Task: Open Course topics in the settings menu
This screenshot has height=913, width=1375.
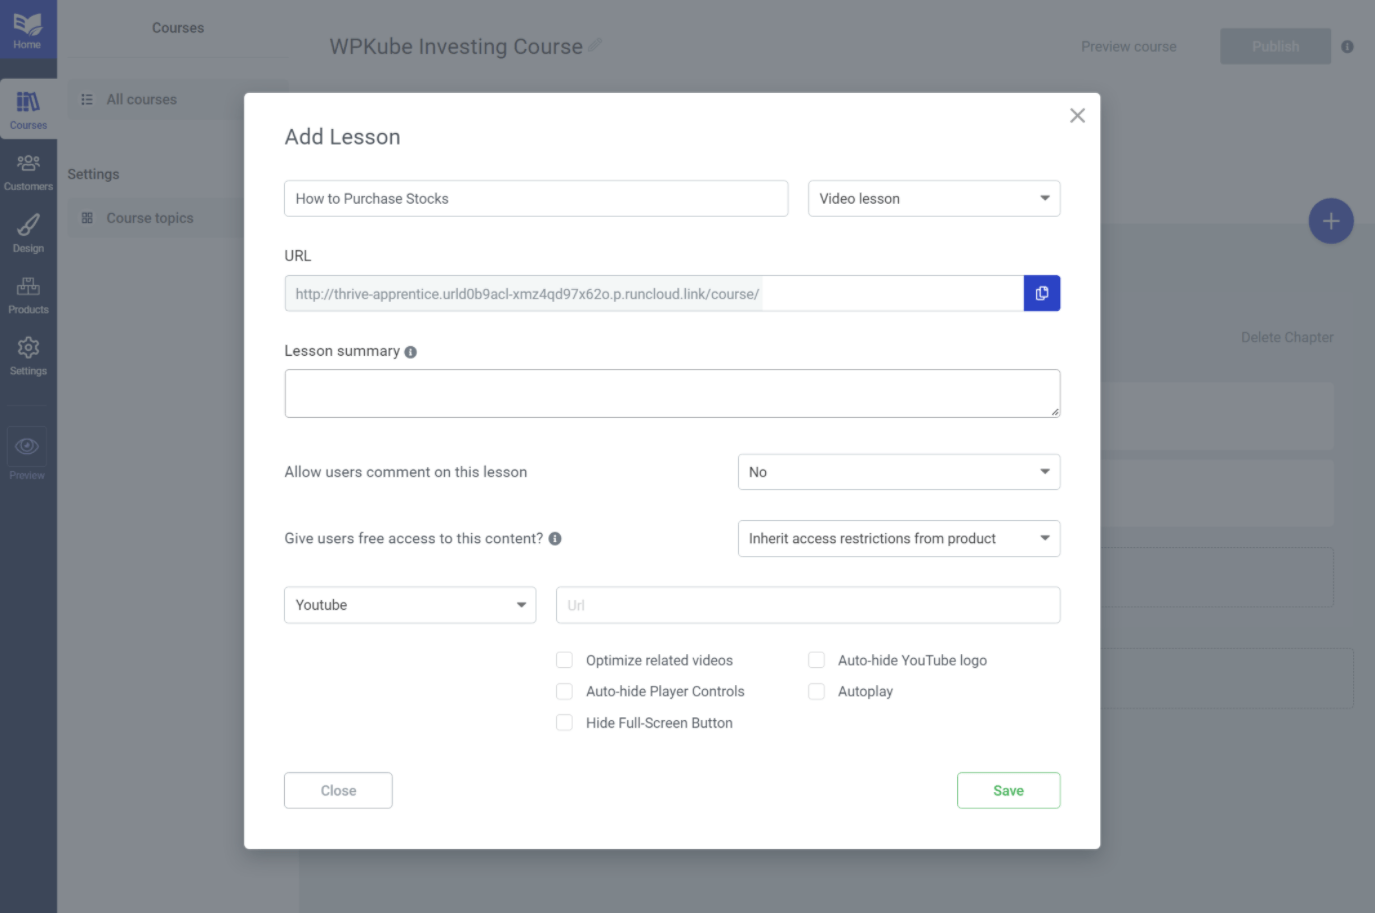Action: (x=150, y=218)
